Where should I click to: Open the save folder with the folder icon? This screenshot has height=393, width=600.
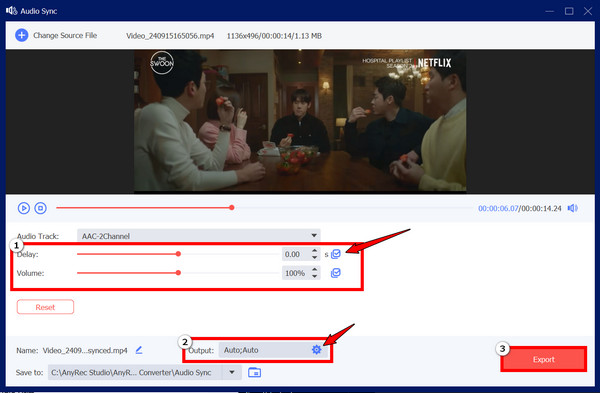[254, 372]
